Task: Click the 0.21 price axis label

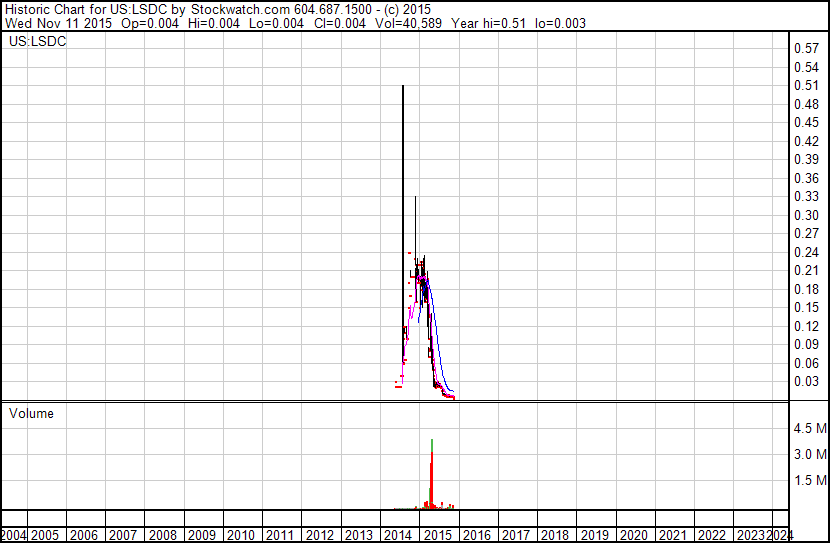Action: (807, 270)
